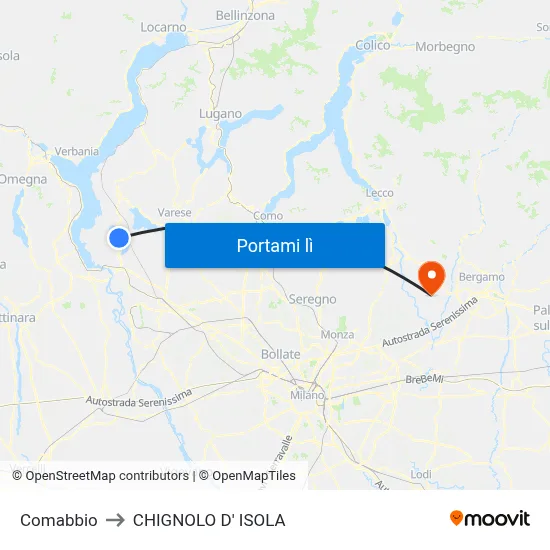Click the Lugano city label
This screenshot has height=550, width=550.
[x=220, y=114]
